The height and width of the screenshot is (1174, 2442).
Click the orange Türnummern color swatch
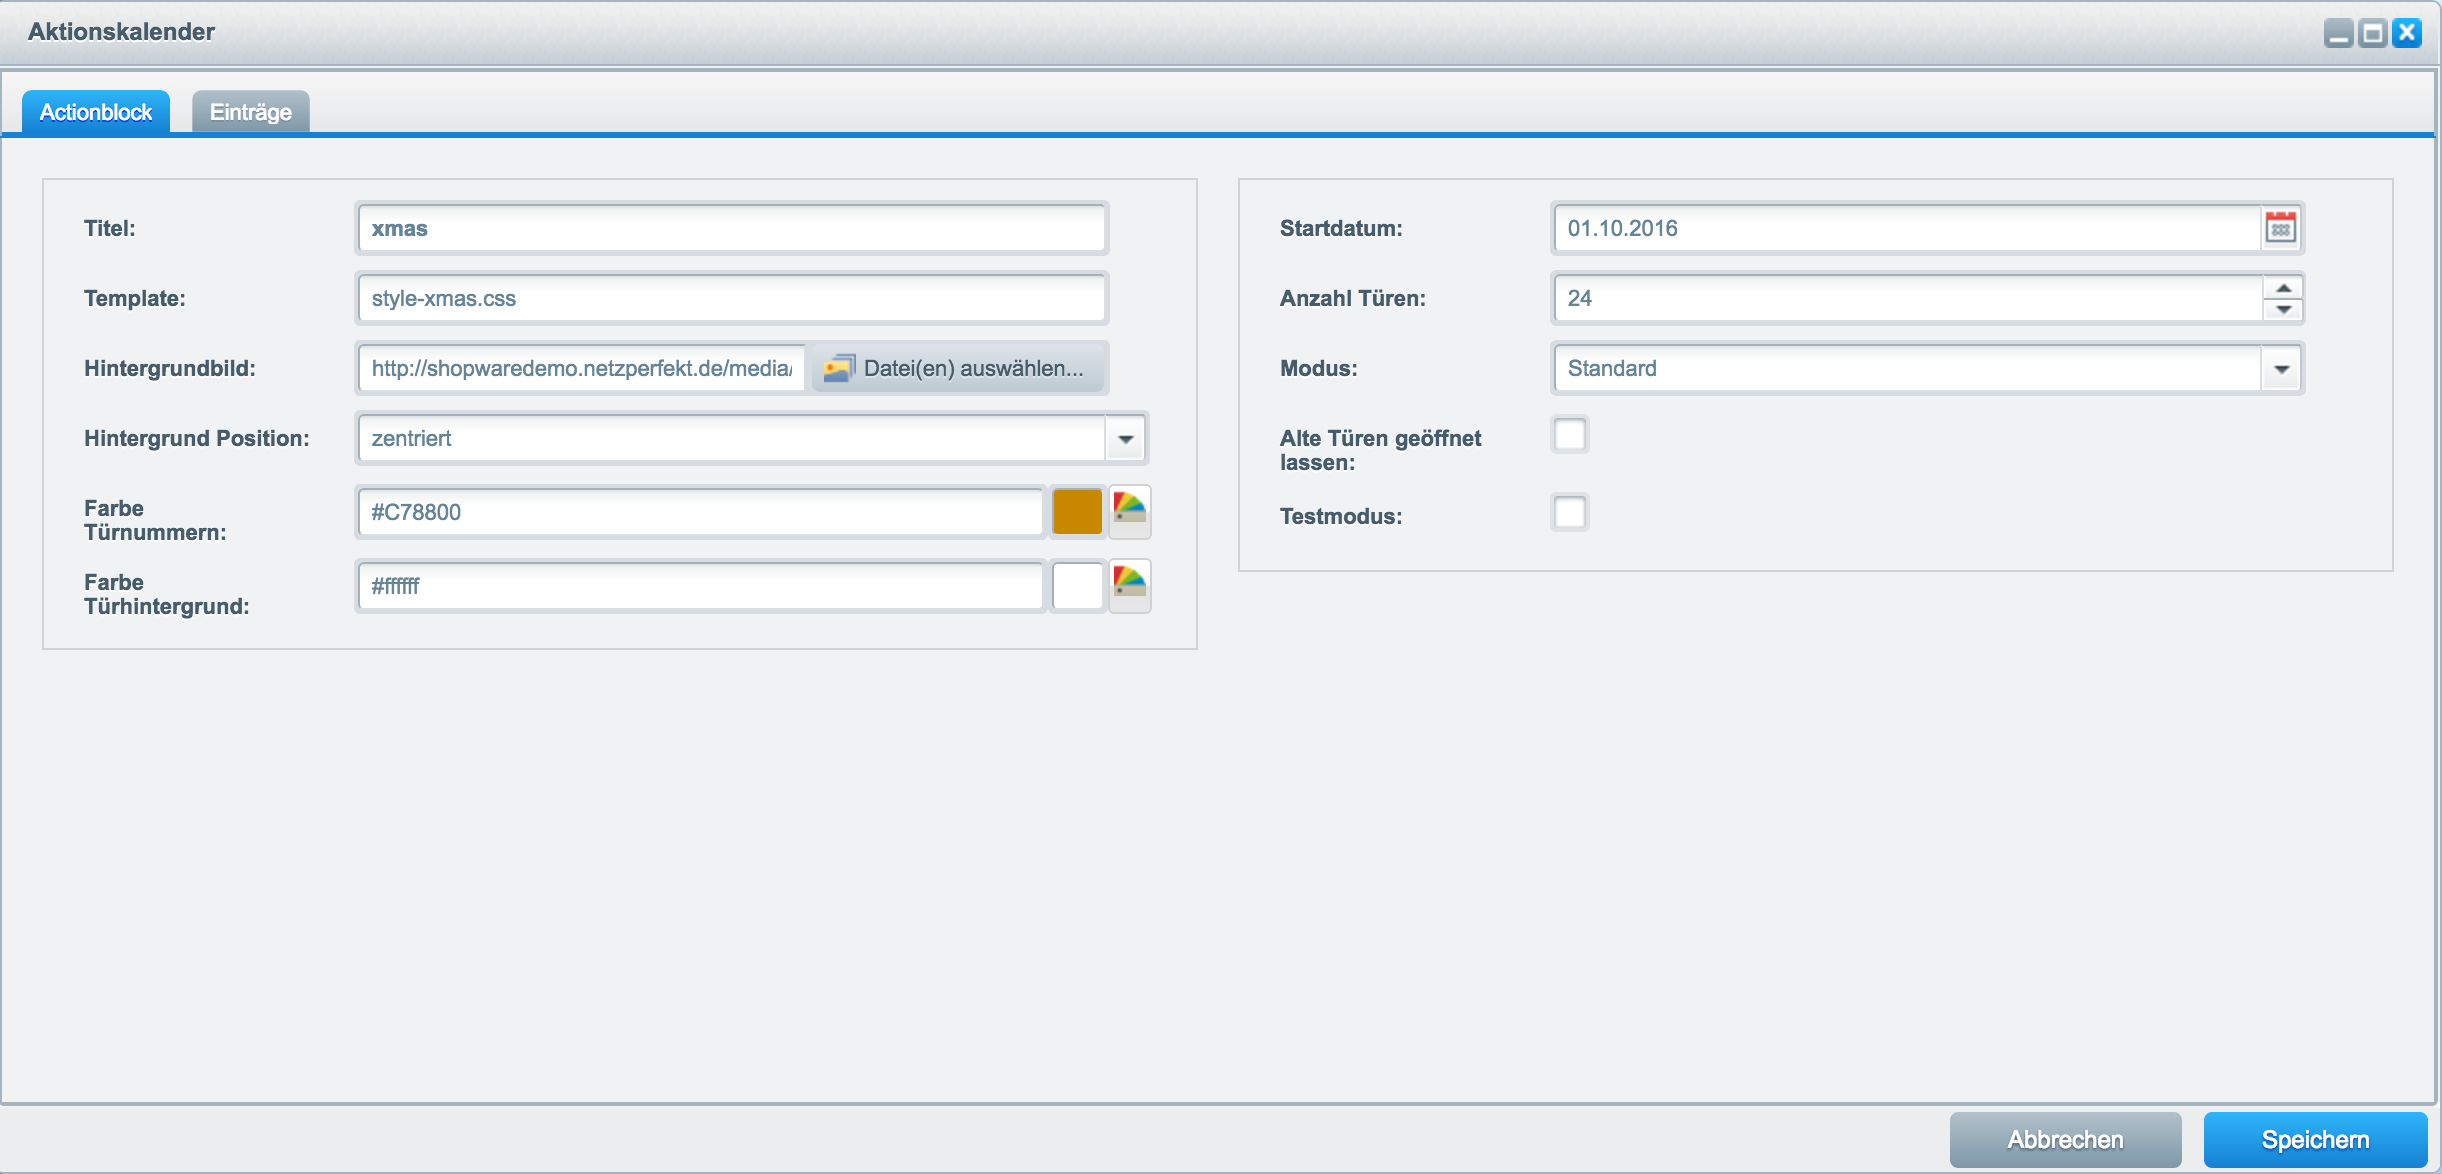coord(1077,512)
